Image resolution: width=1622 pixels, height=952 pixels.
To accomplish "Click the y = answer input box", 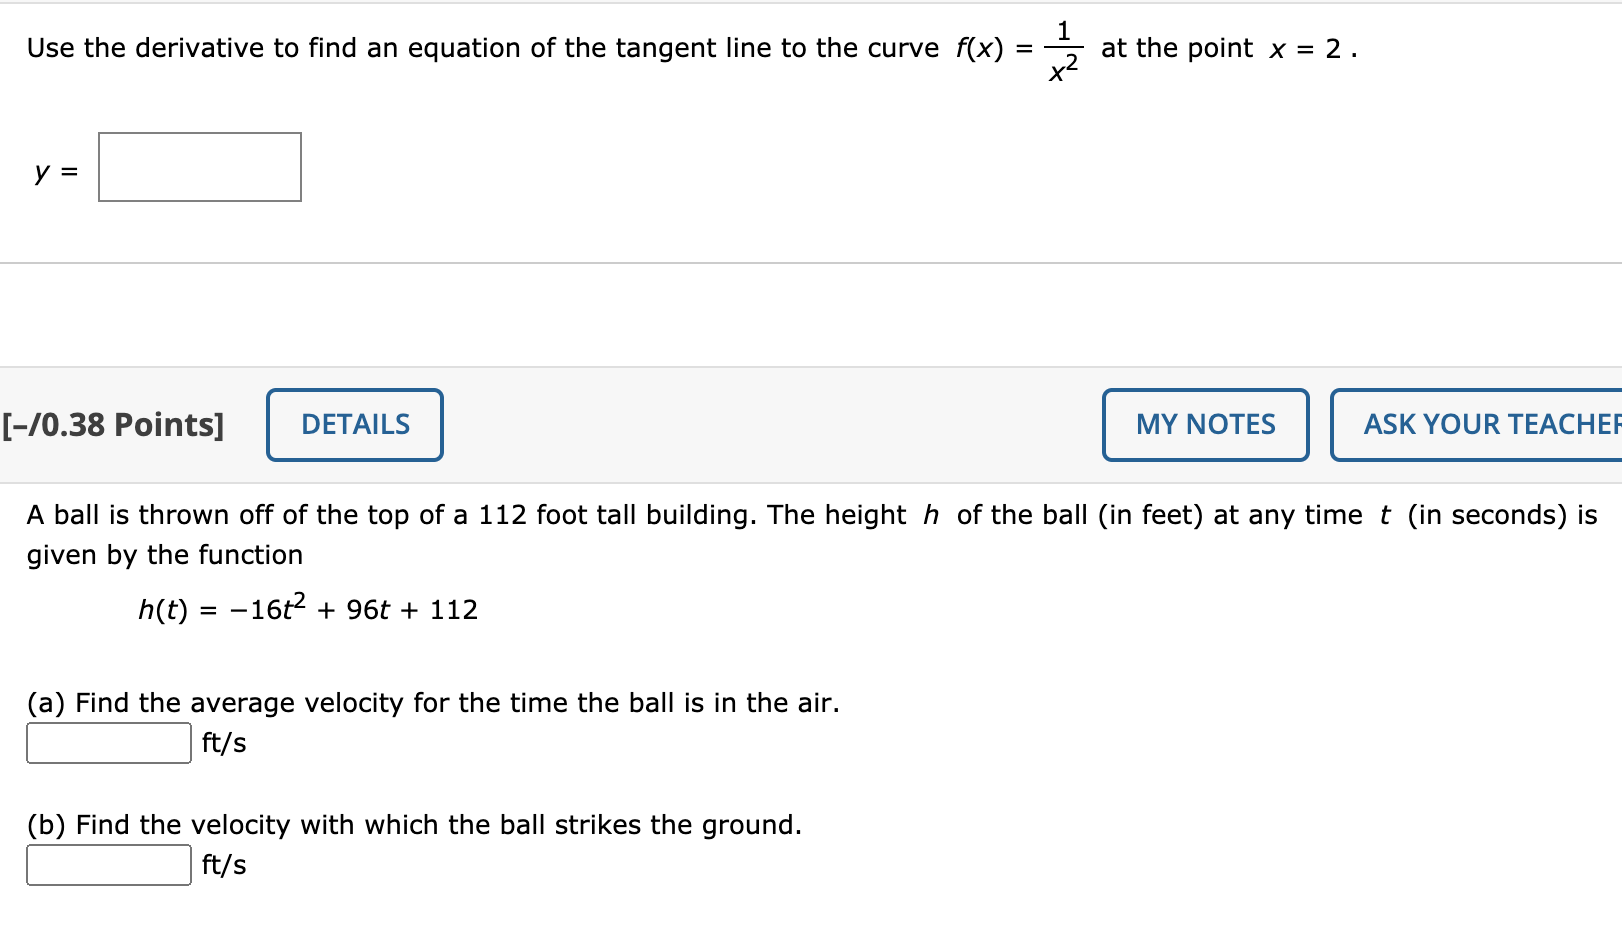I will coord(198,167).
